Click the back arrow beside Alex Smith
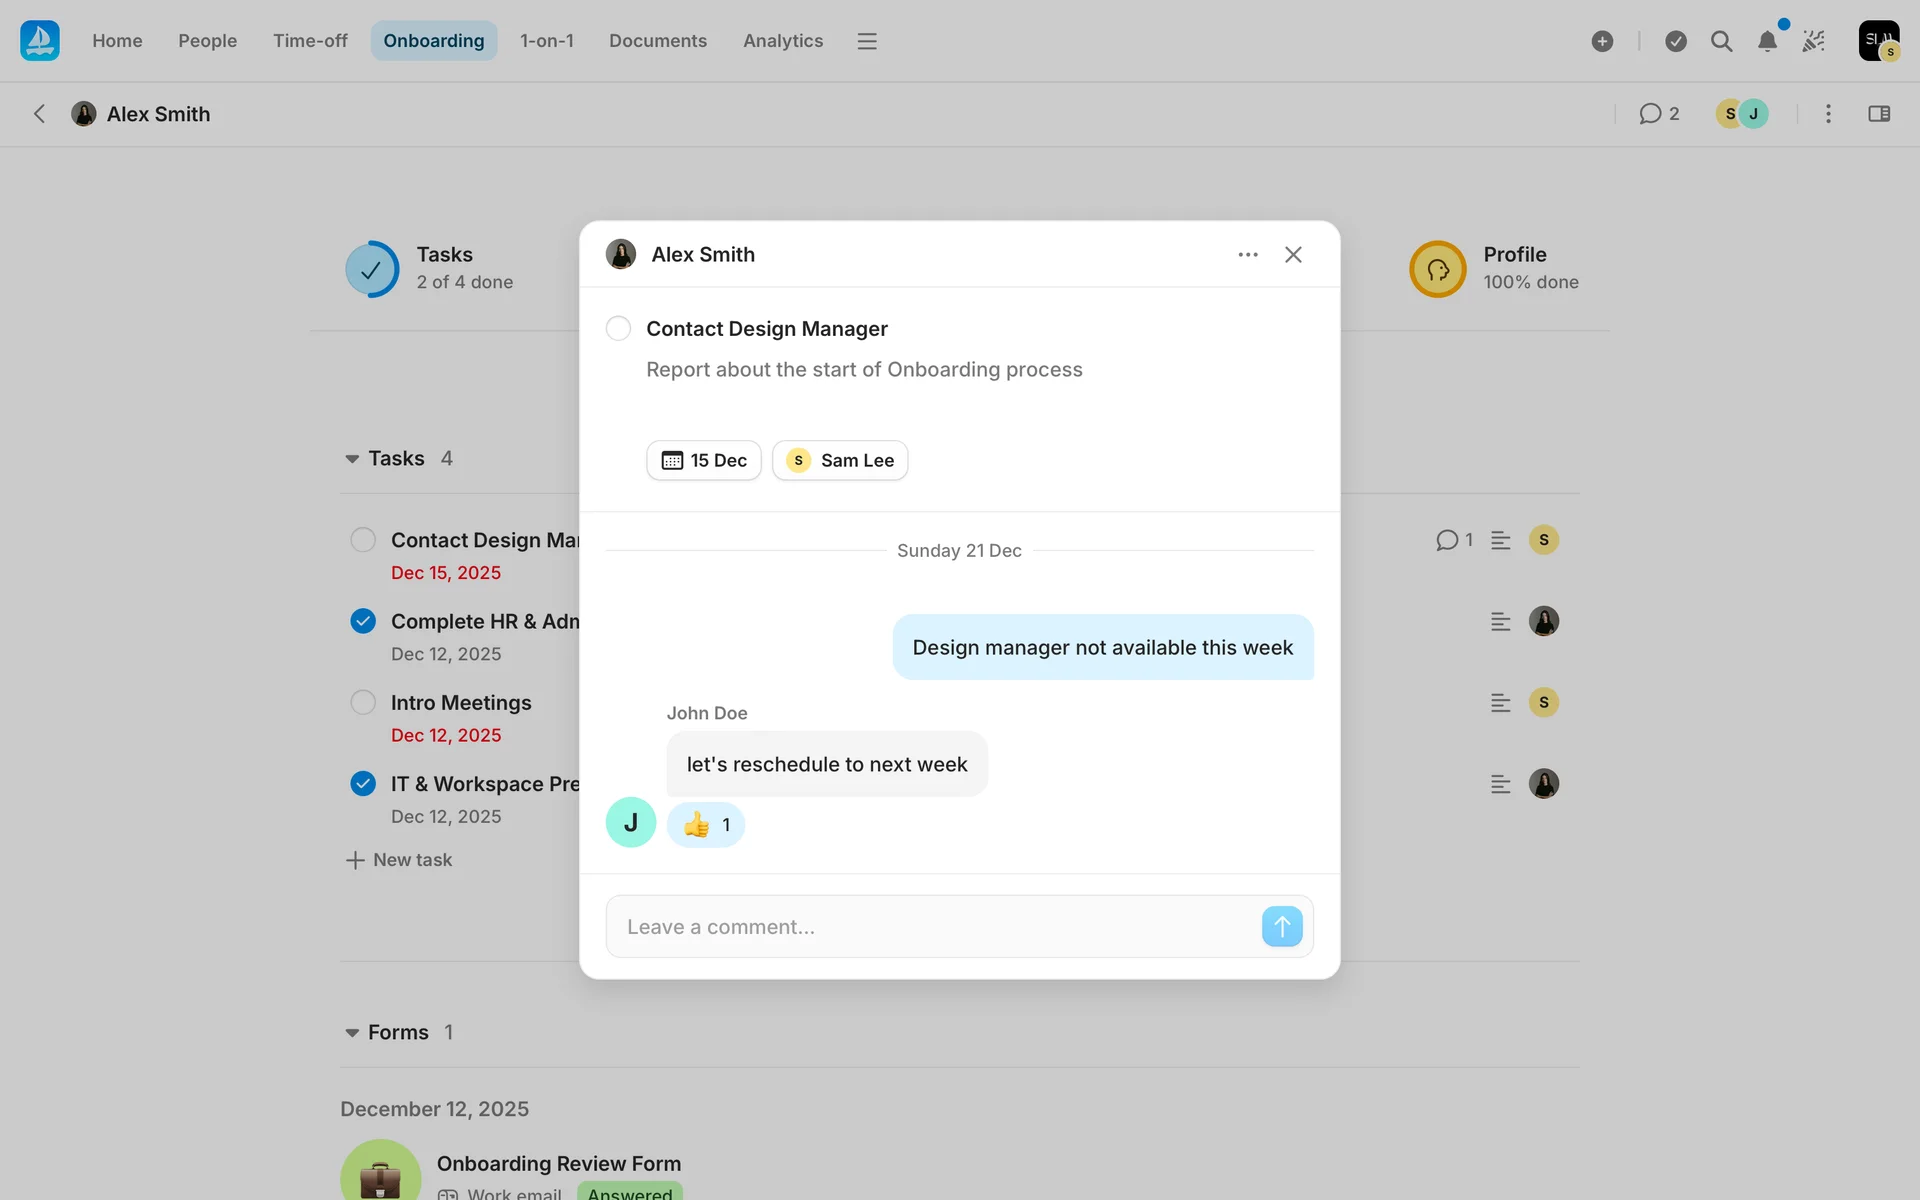This screenshot has width=1920, height=1200. point(39,114)
